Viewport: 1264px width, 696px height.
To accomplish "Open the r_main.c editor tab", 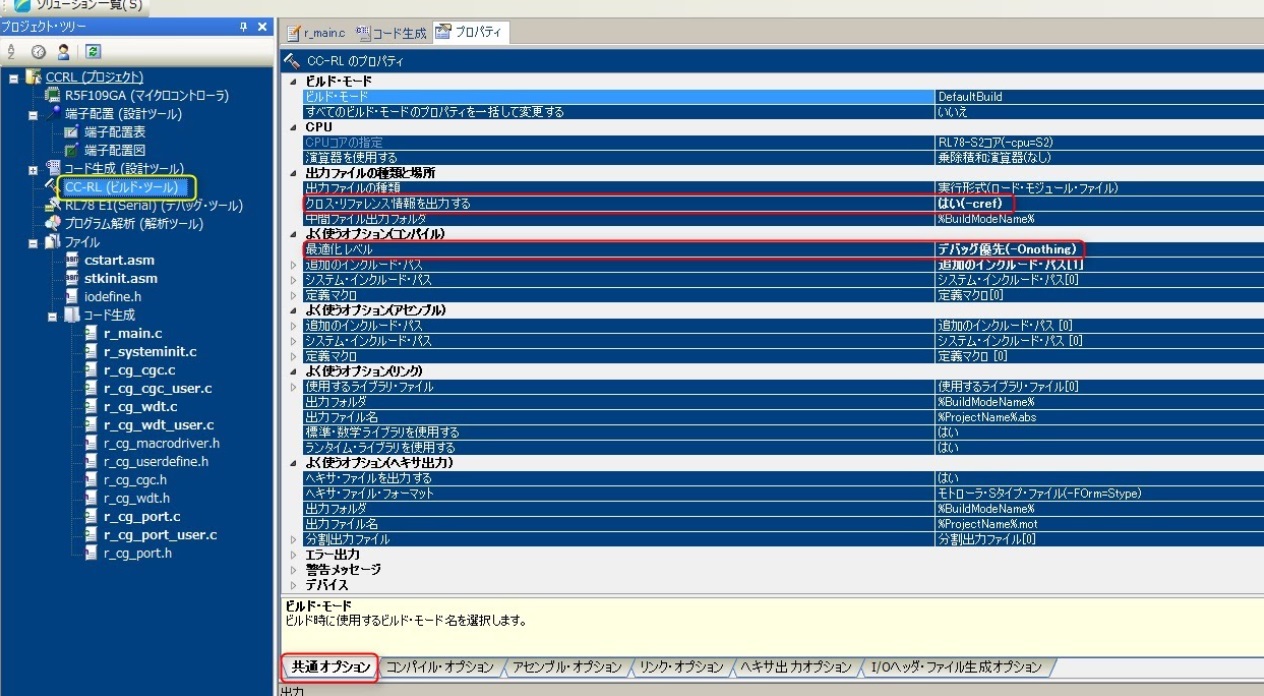I will point(316,33).
